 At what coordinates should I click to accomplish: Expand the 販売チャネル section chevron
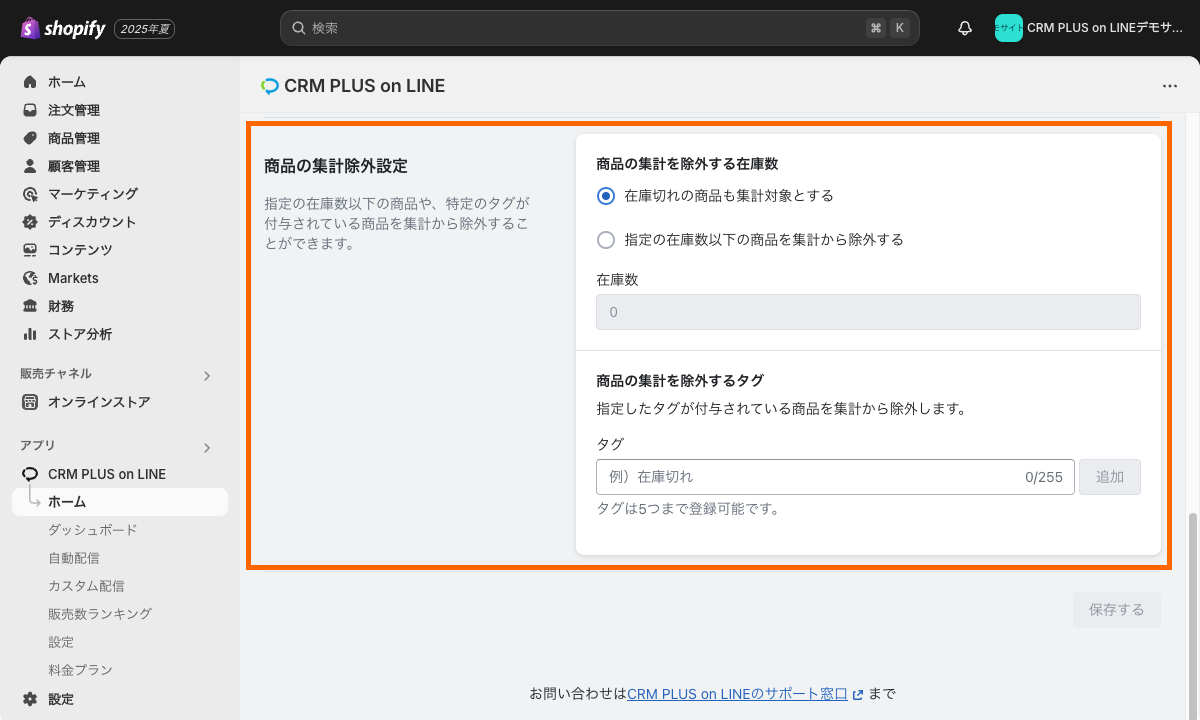coord(207,376)
